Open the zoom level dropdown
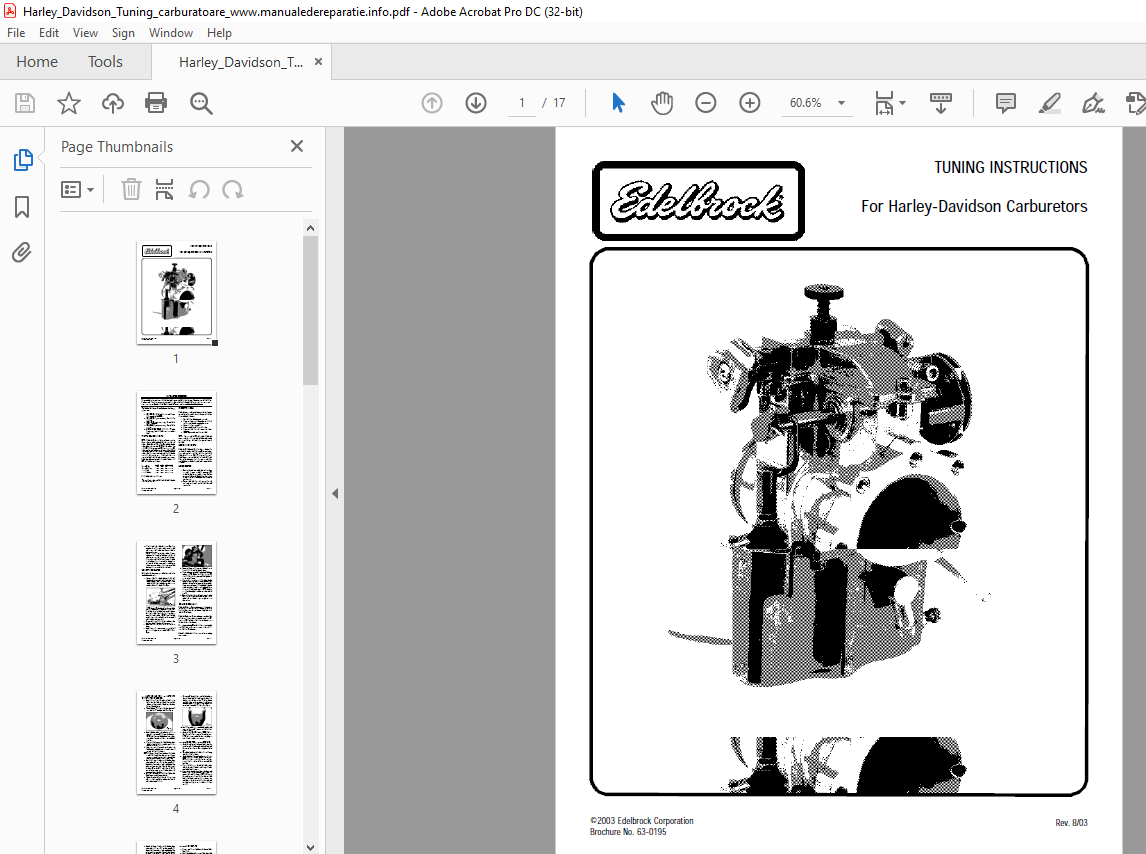Image resolution: width=1146 pixels, height=854 pixels. click(x=841, y=103)
